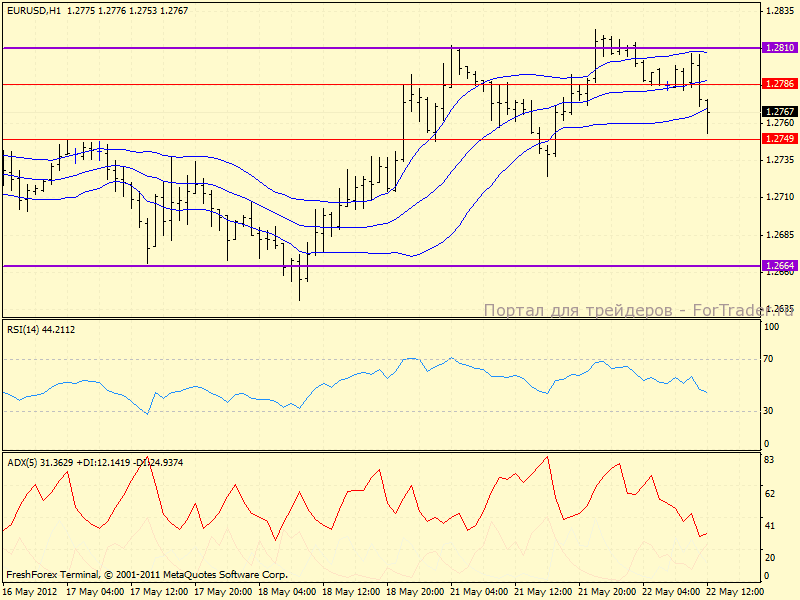
Task: Click the ADX 41 scale value
Action: pos(771,525)
